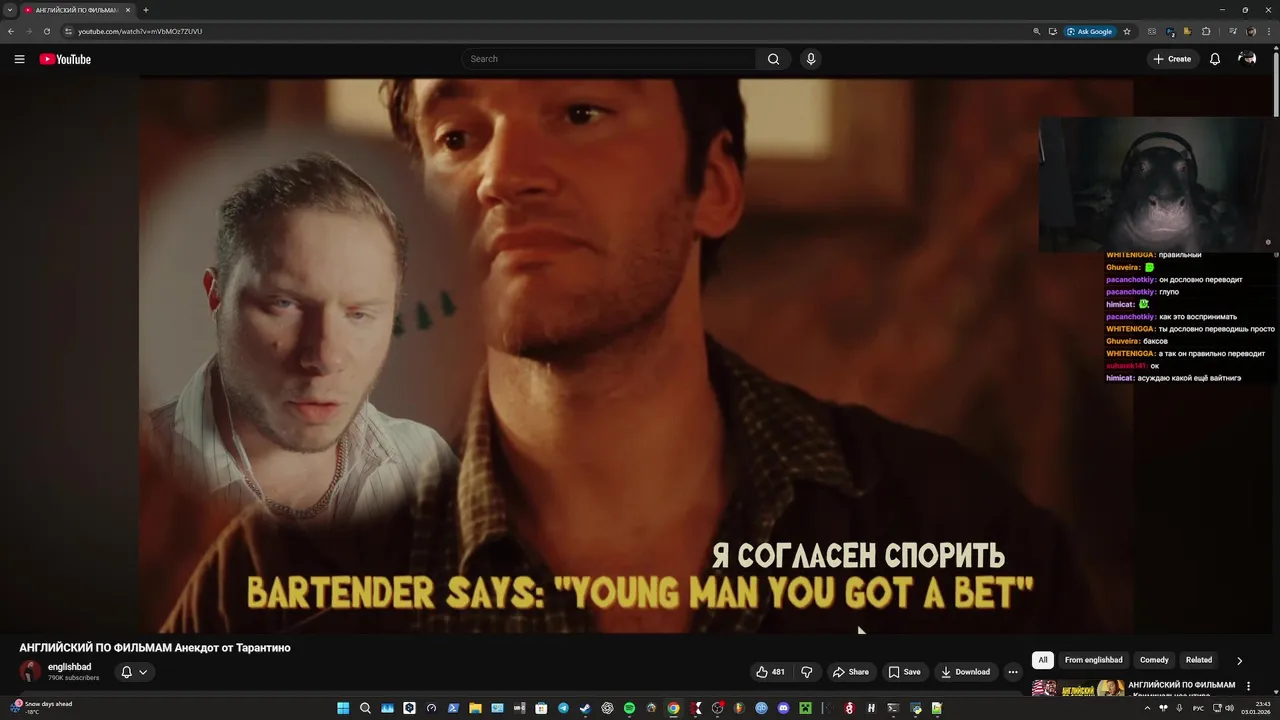The width and height of the screenshot is (1280, 720).
Task: Open the englishbad channel name link
Action: [69, 667]
